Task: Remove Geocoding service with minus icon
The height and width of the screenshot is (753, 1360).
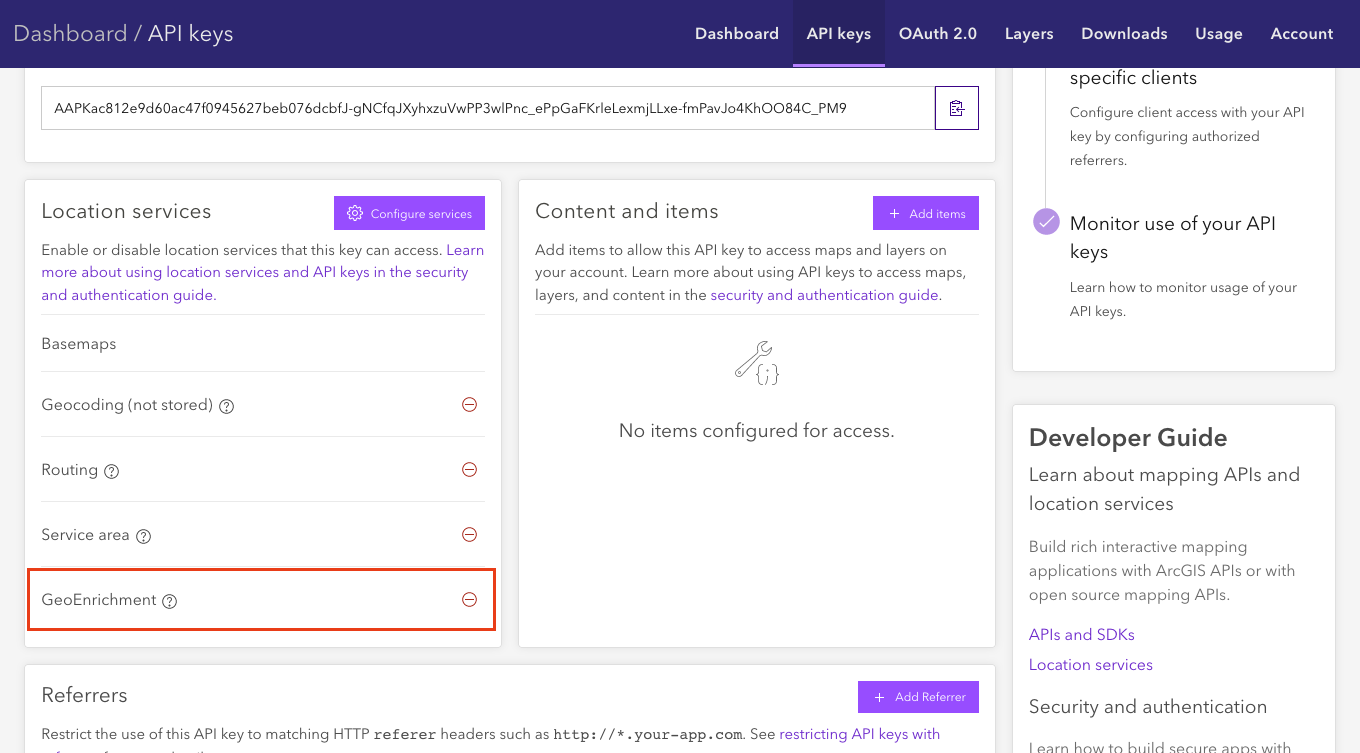Action: click(x=469, y=405)
